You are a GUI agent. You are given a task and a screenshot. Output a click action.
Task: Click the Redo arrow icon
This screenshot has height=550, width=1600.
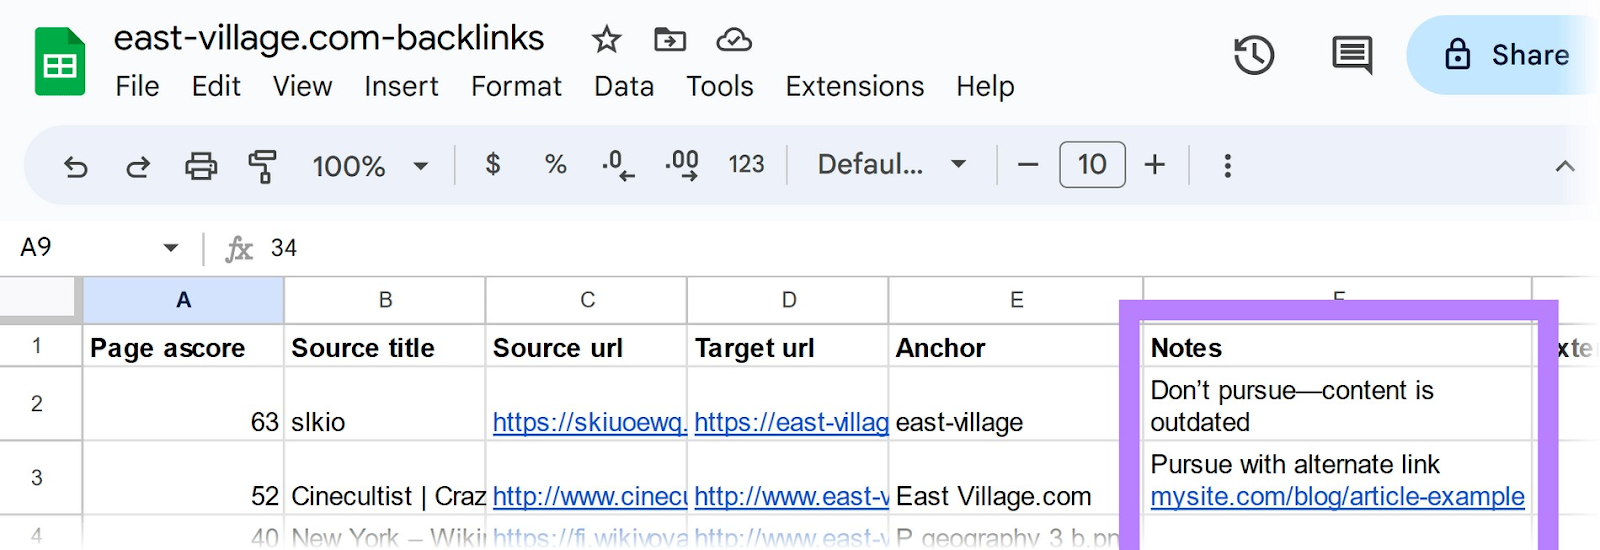pos(138,166)
